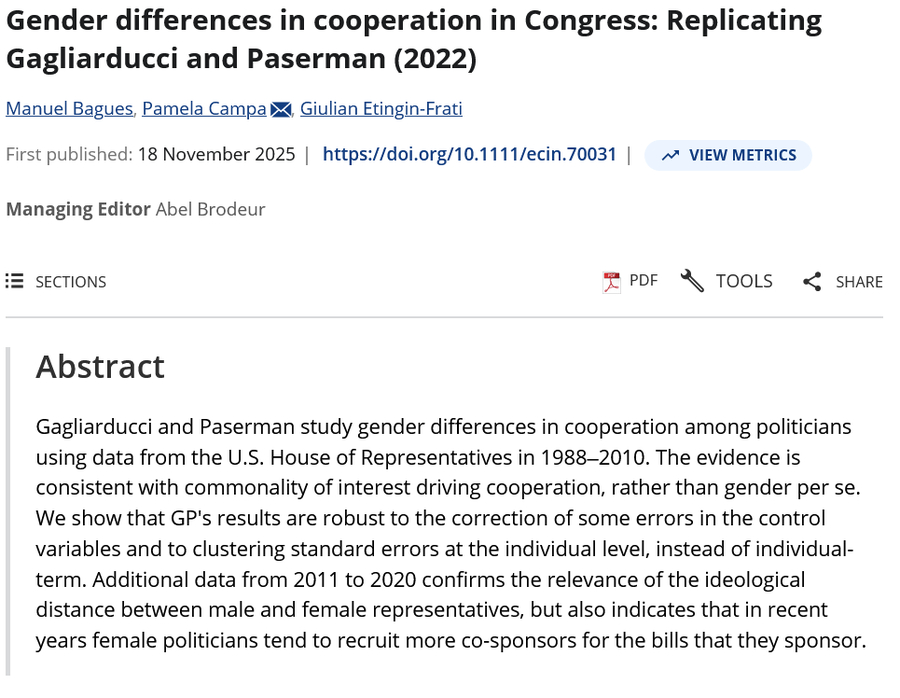Click the email envelope icon beside Pamela Campa
900x698 pixels.
[281, 109]
